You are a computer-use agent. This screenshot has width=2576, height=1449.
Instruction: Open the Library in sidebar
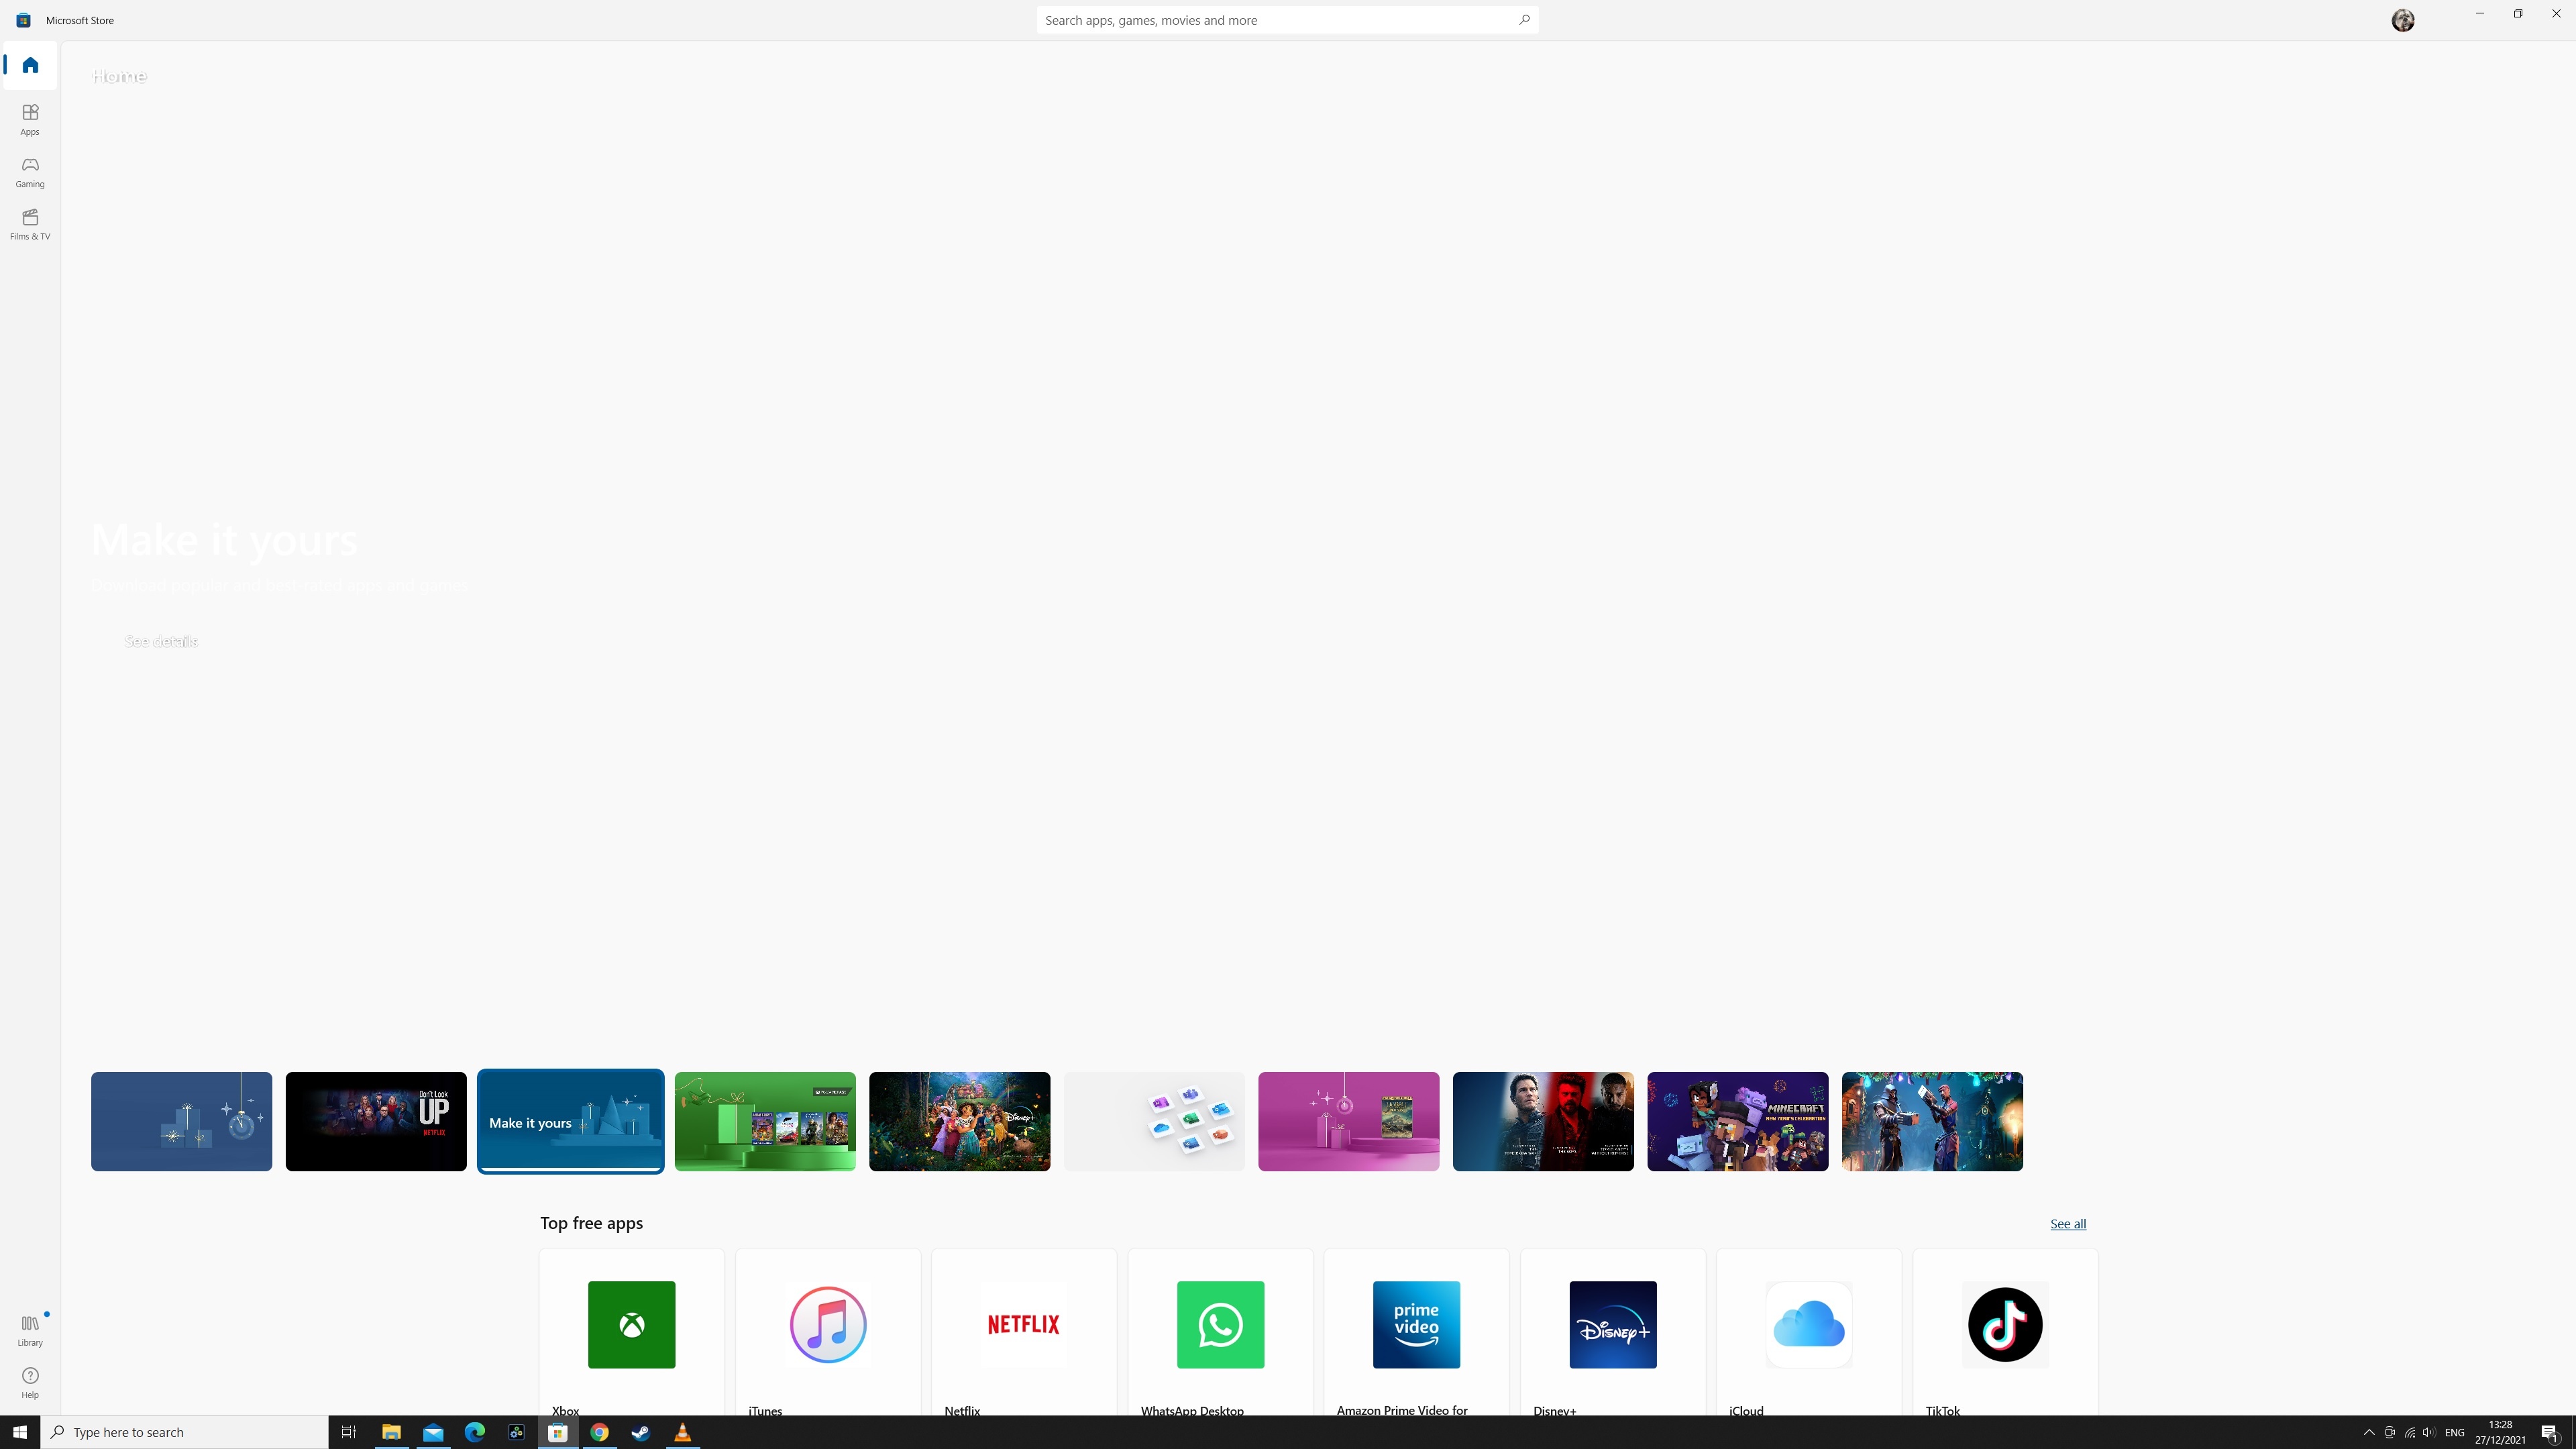30,1330
